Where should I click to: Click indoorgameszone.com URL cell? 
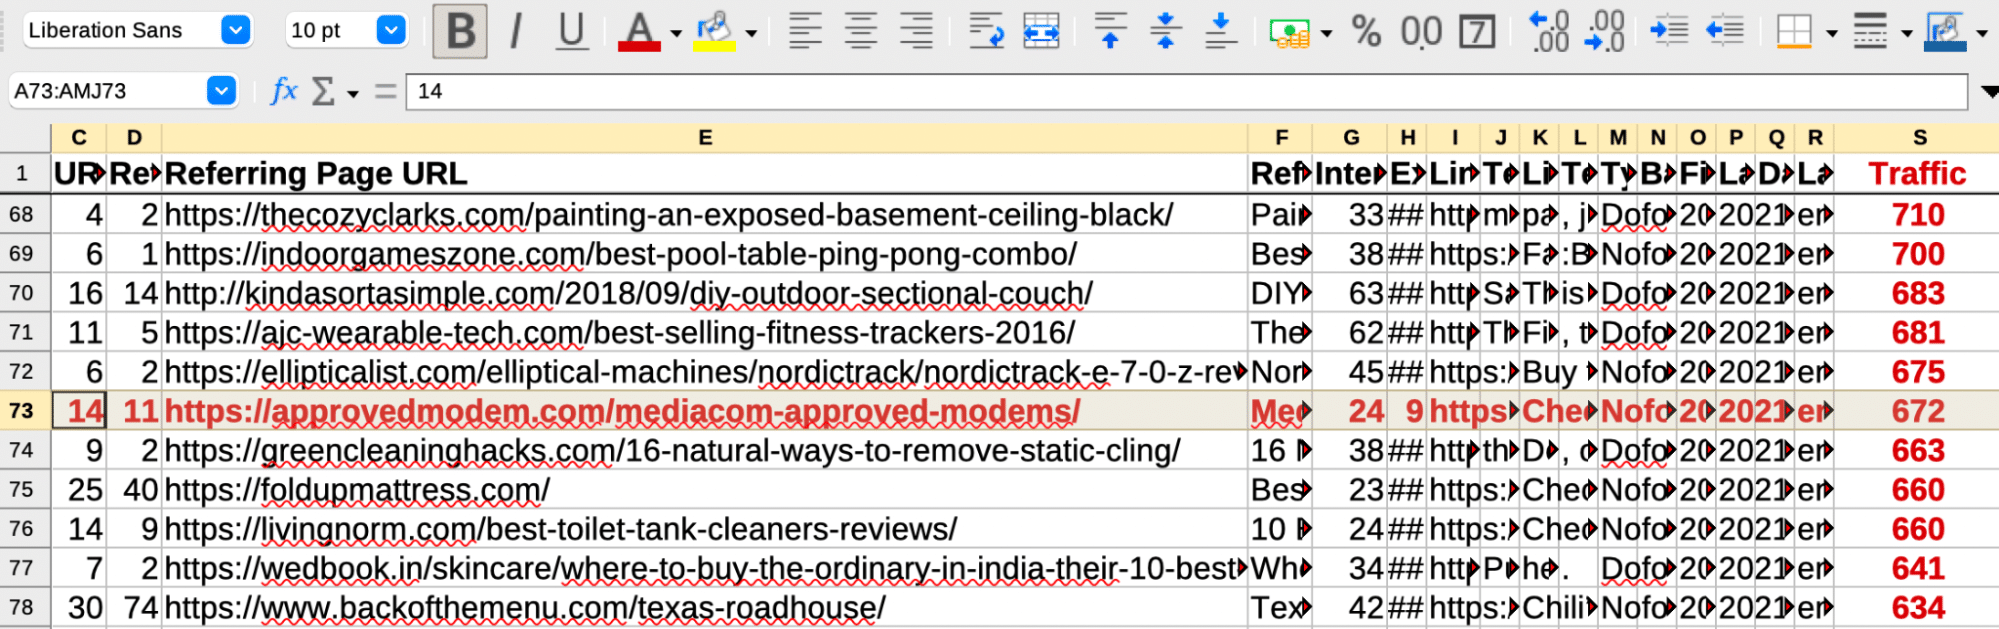[x=705, y=254]
